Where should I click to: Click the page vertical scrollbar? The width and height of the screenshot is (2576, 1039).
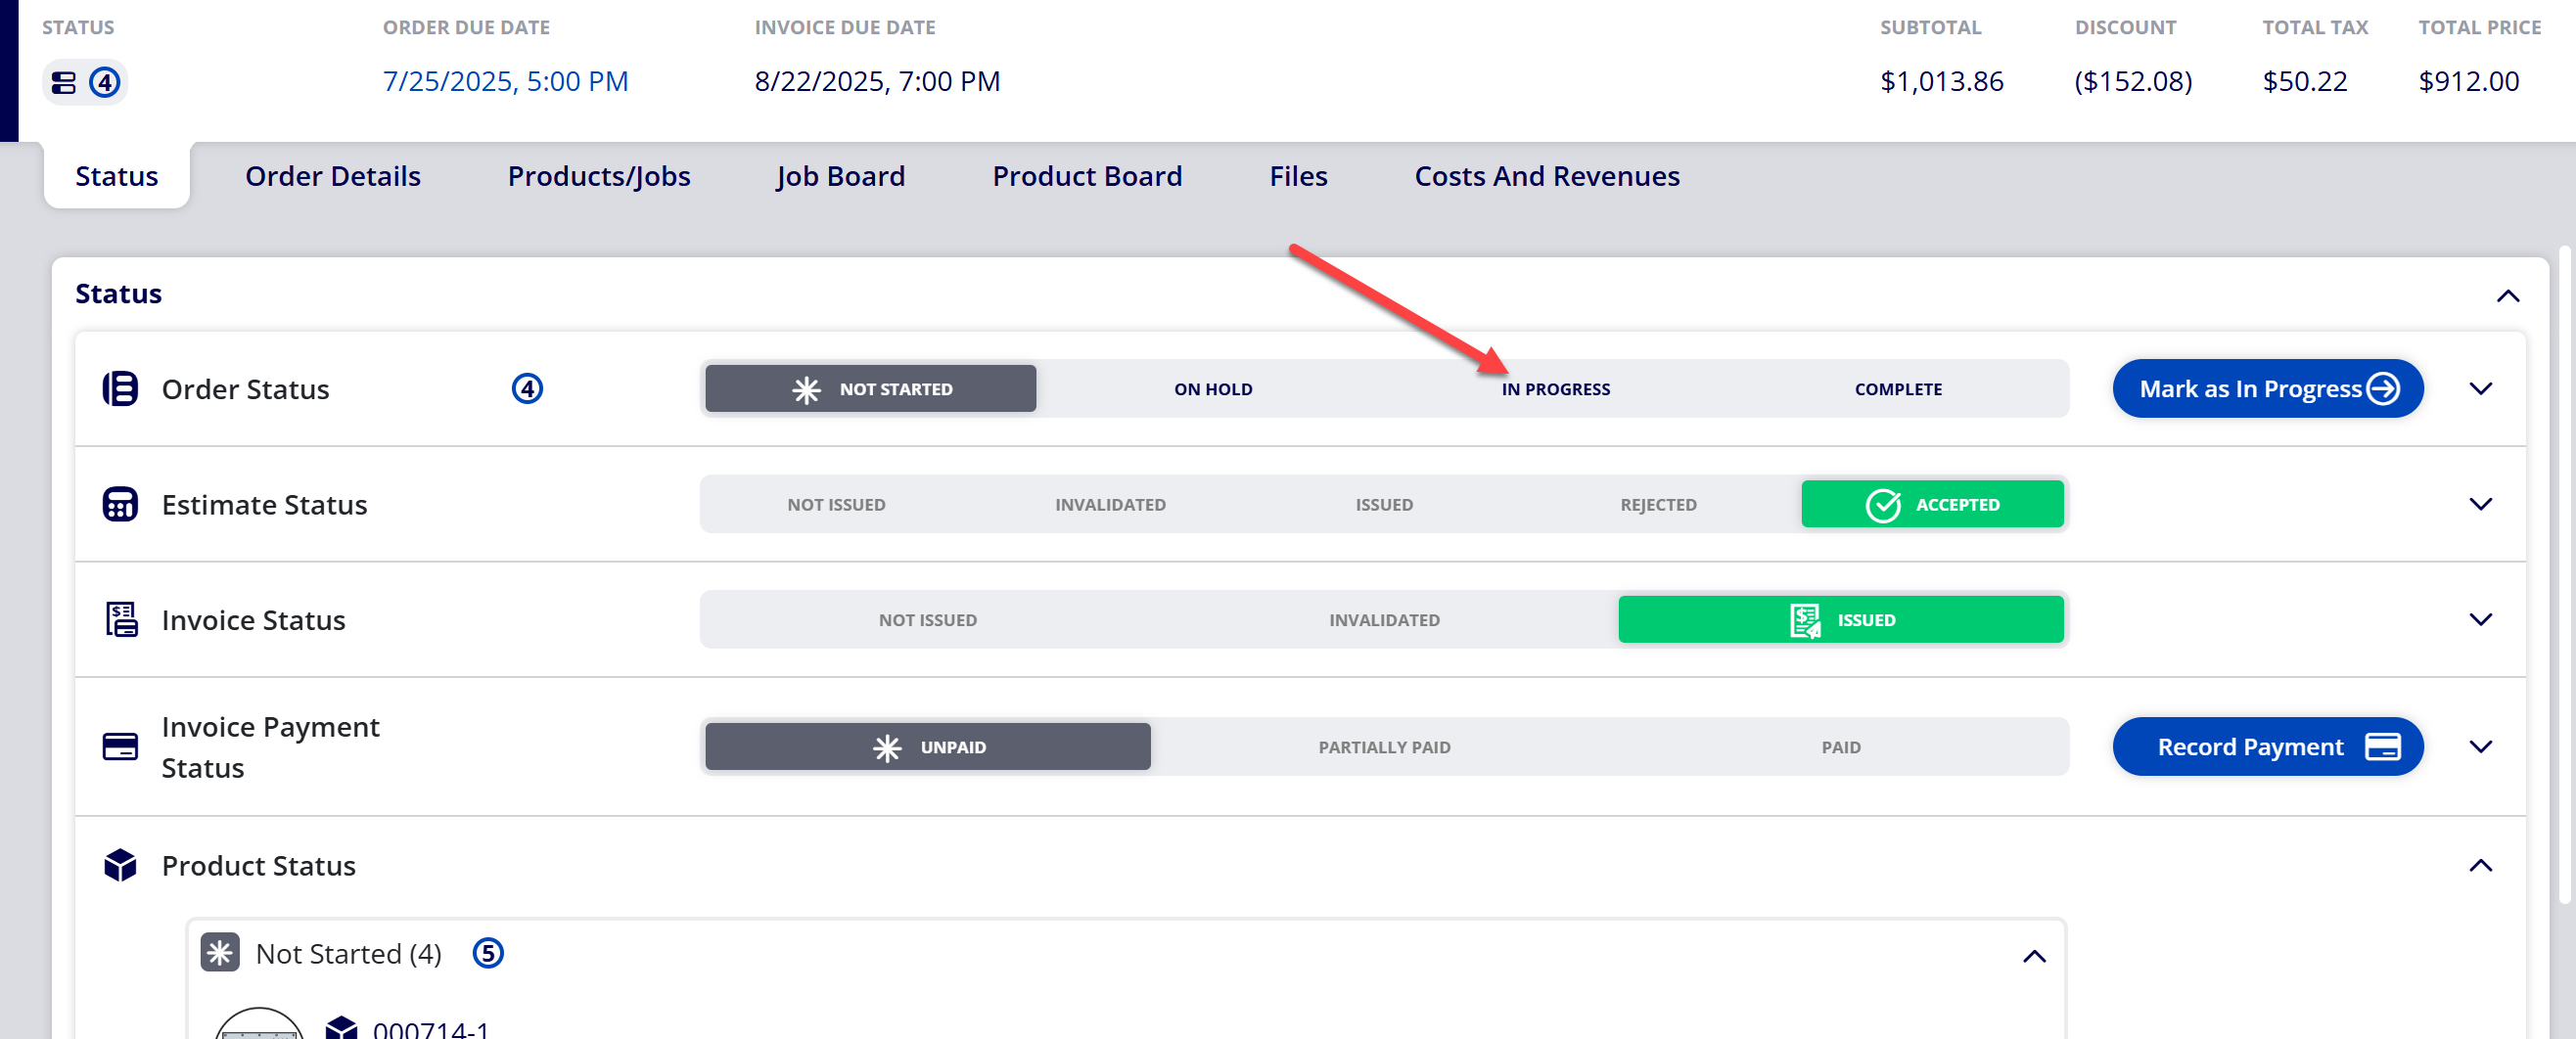pos(2565,575)
